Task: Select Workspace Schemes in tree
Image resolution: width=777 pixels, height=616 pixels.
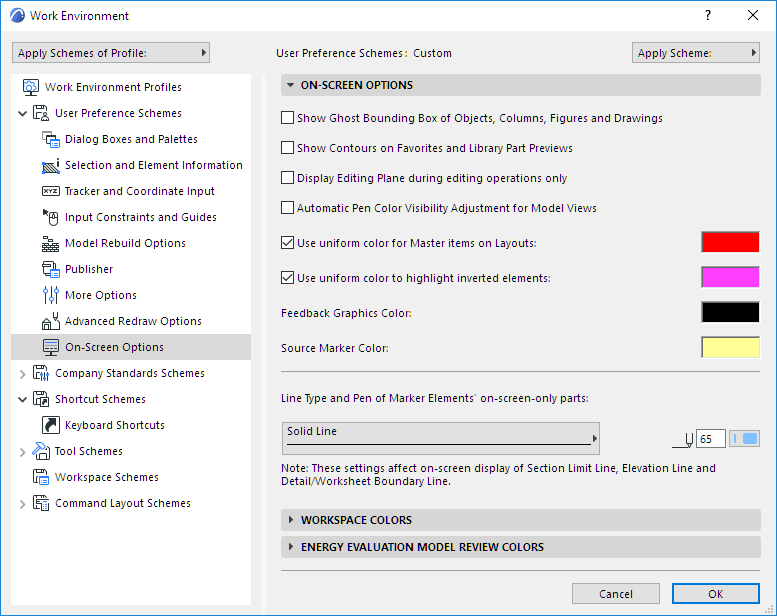Action: (107, 477)
